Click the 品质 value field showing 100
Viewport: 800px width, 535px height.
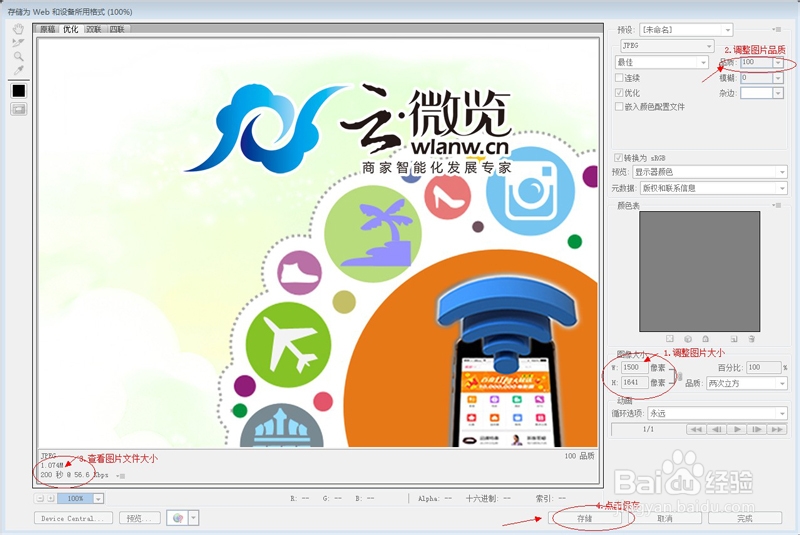click(756, 62)
